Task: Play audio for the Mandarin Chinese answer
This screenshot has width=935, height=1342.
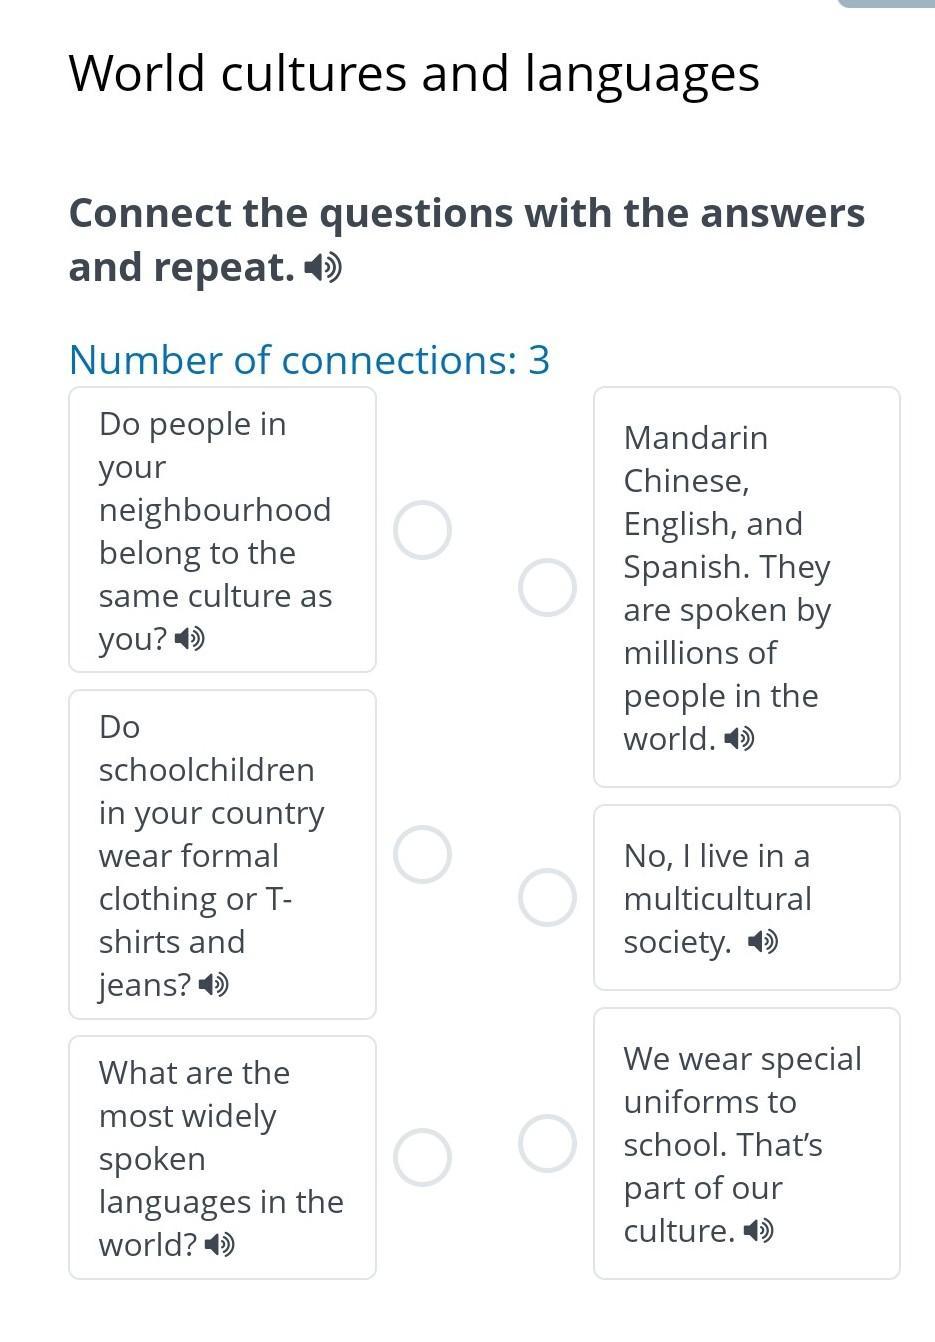Action: coord(739,739)
